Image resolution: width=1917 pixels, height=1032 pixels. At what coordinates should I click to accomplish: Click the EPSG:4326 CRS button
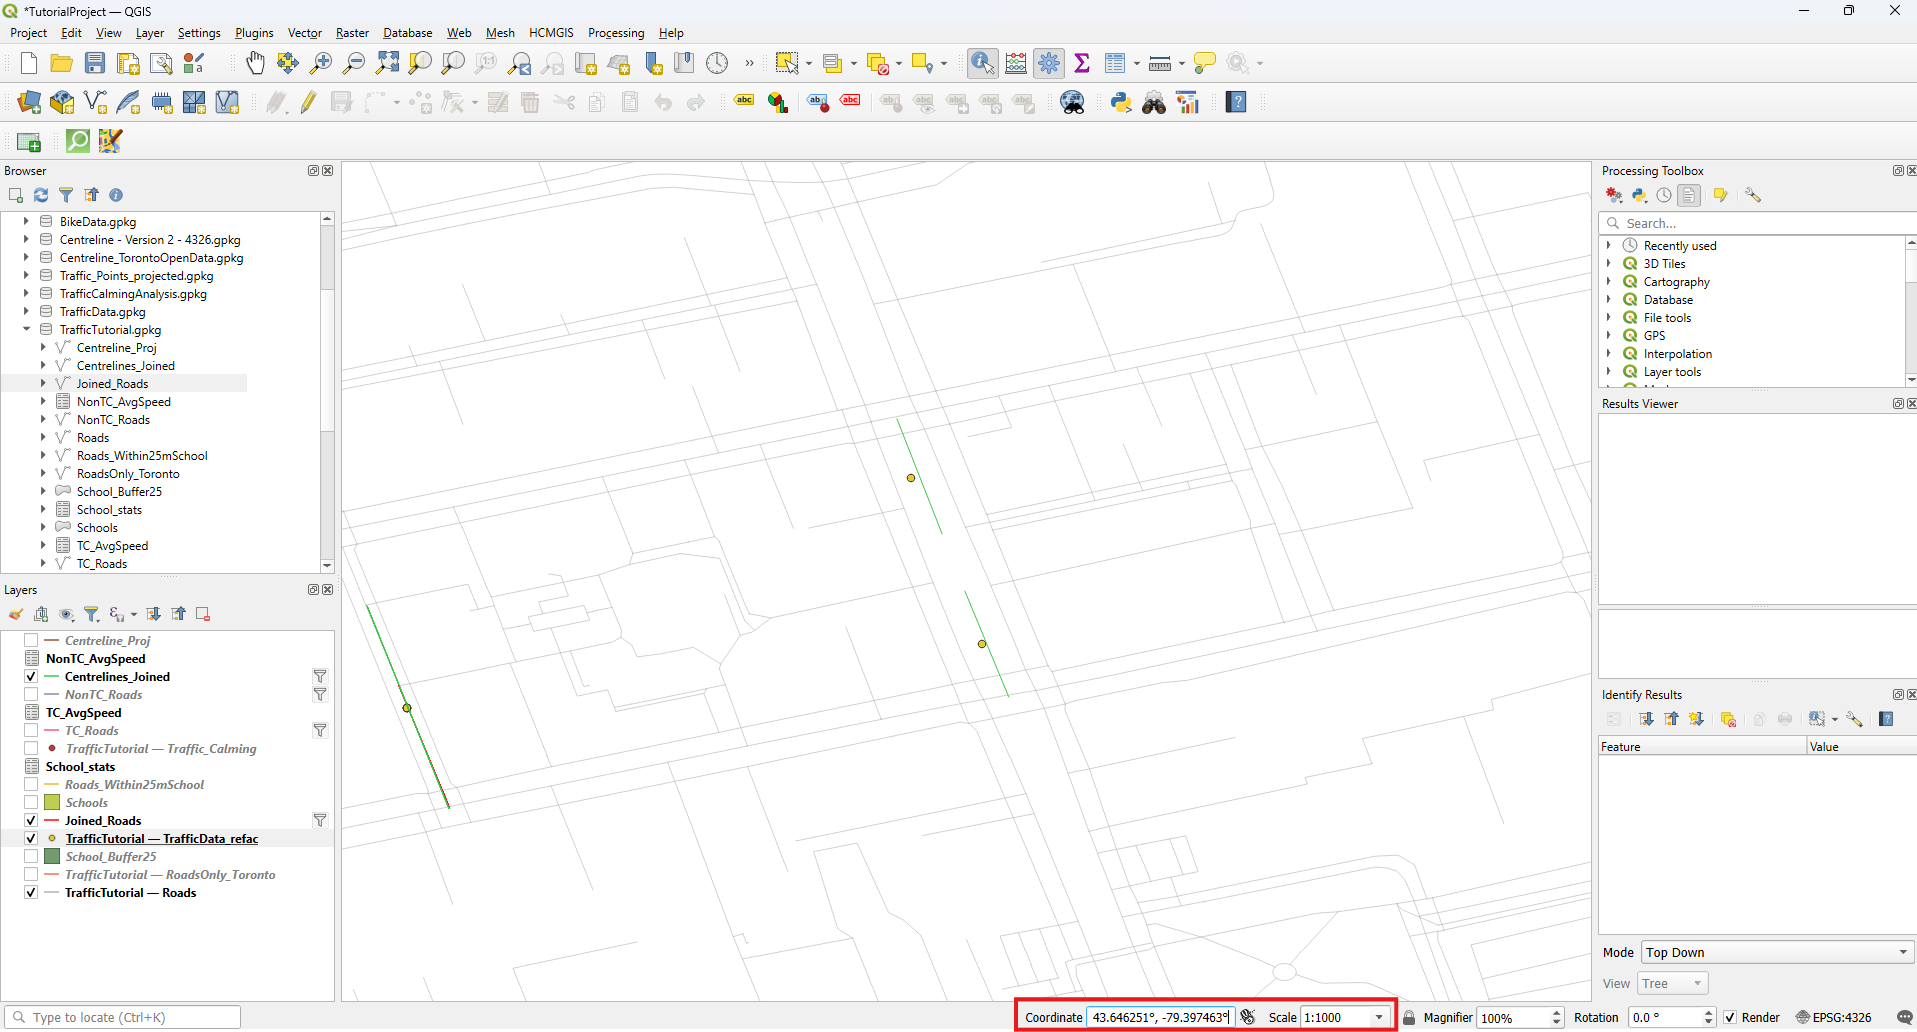pos(1833,1017)
